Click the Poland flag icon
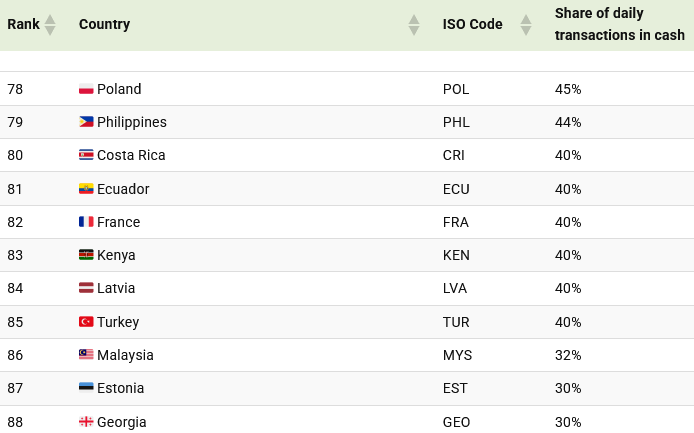The height and width of the screenshot is (433, 694). coord(86,89)
